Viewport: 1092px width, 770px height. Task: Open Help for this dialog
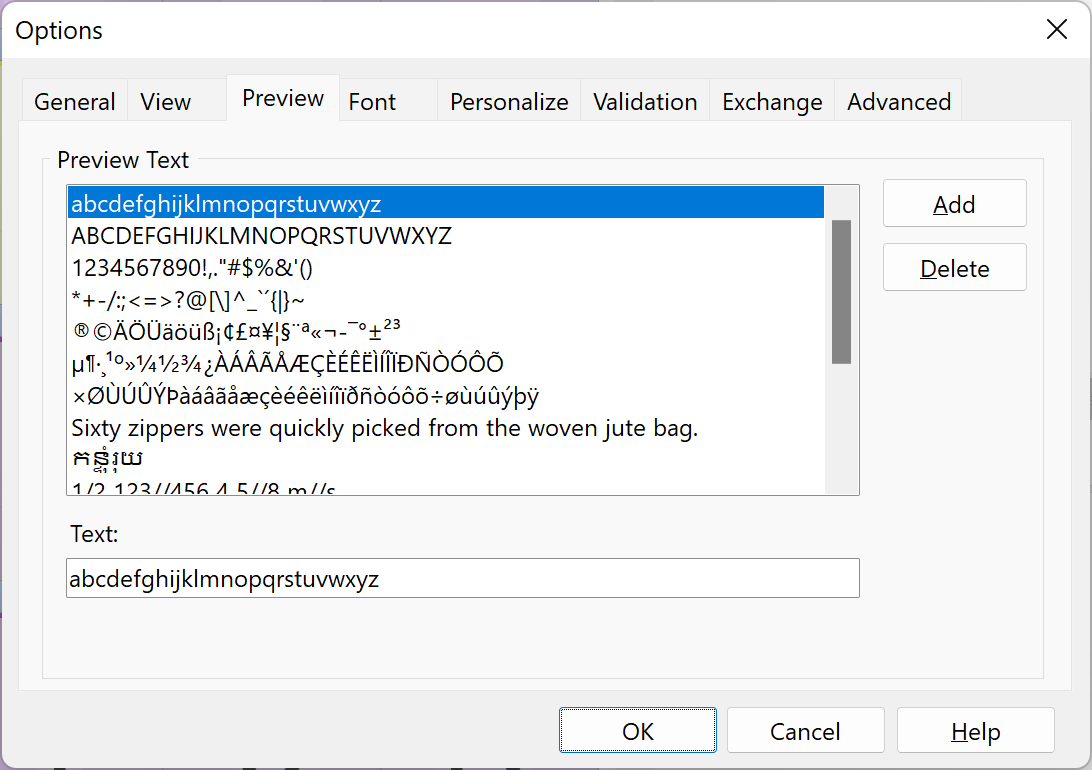pyautogui.click(x=975, y=731)
